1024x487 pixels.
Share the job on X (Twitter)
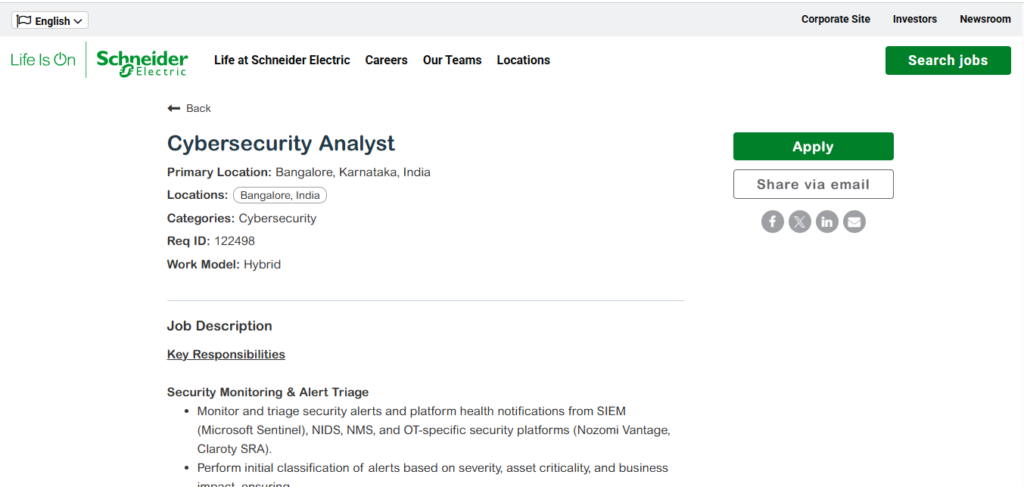click(x=799, y=222)
